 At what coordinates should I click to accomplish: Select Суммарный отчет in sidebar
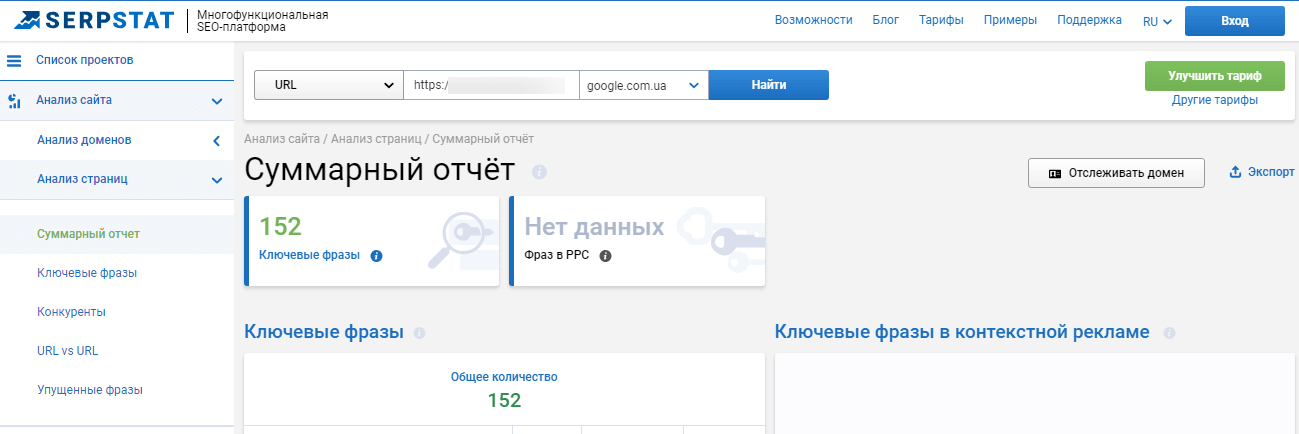click(x=88, y=234)
